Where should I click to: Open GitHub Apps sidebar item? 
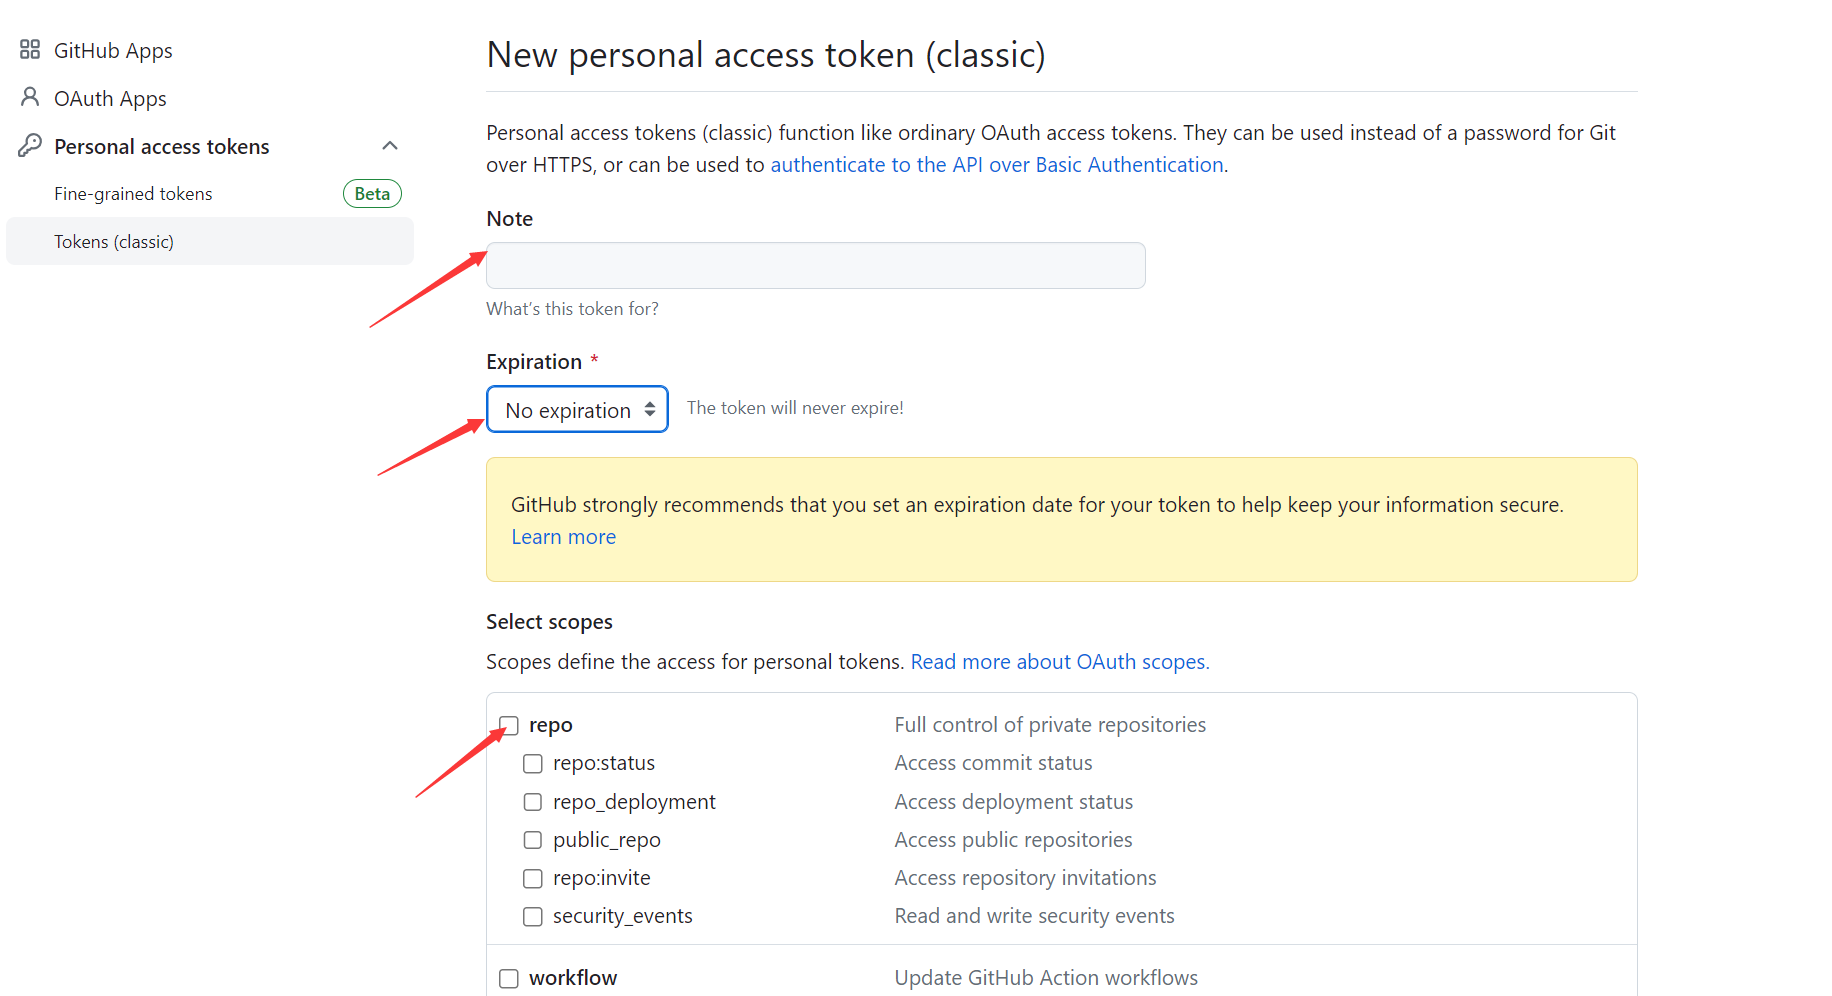113,51
